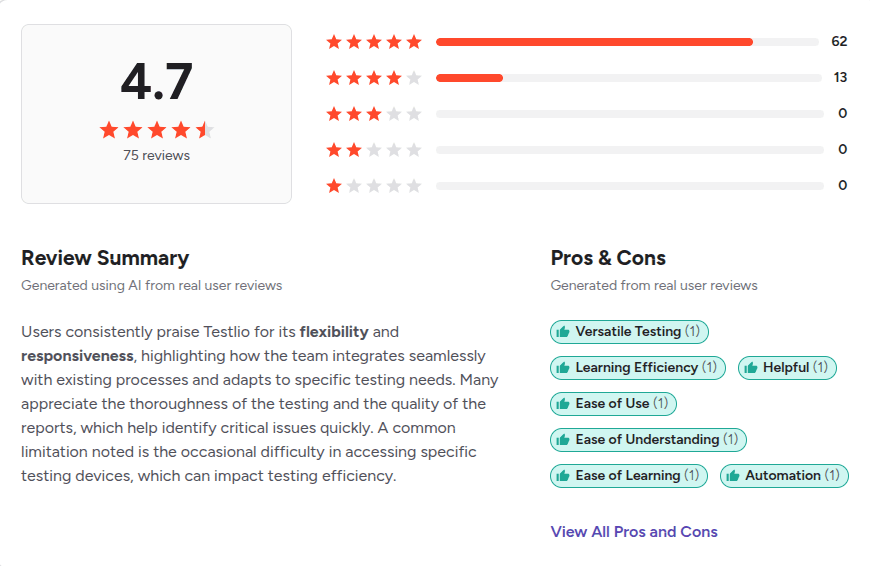Click thumbs-up icon on Learning Efficiency tag
Viewport: 870px width, 566px height.
coord(563,368)
